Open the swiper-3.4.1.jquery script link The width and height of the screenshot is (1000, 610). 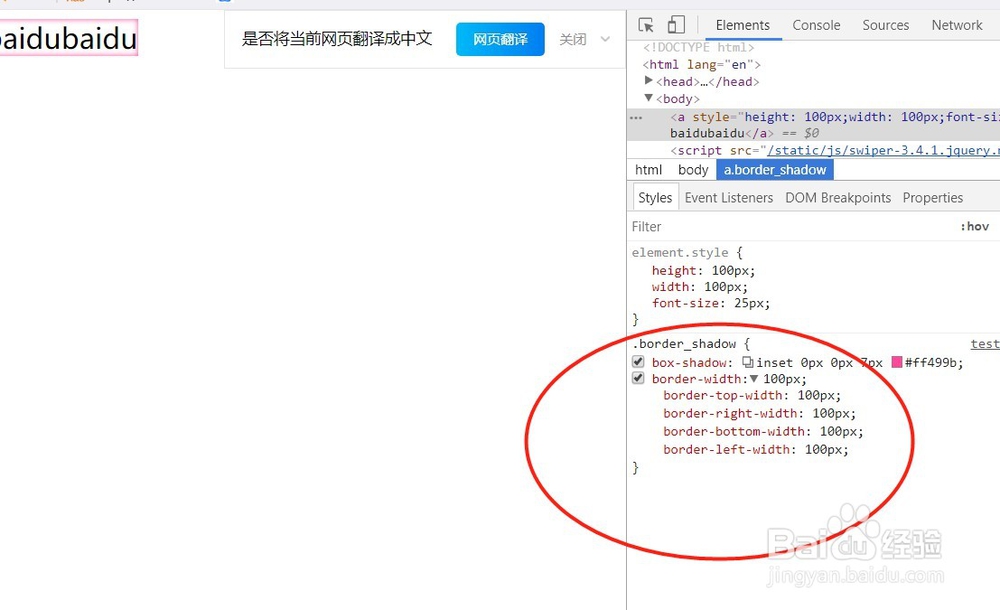[x=883, y=151]
